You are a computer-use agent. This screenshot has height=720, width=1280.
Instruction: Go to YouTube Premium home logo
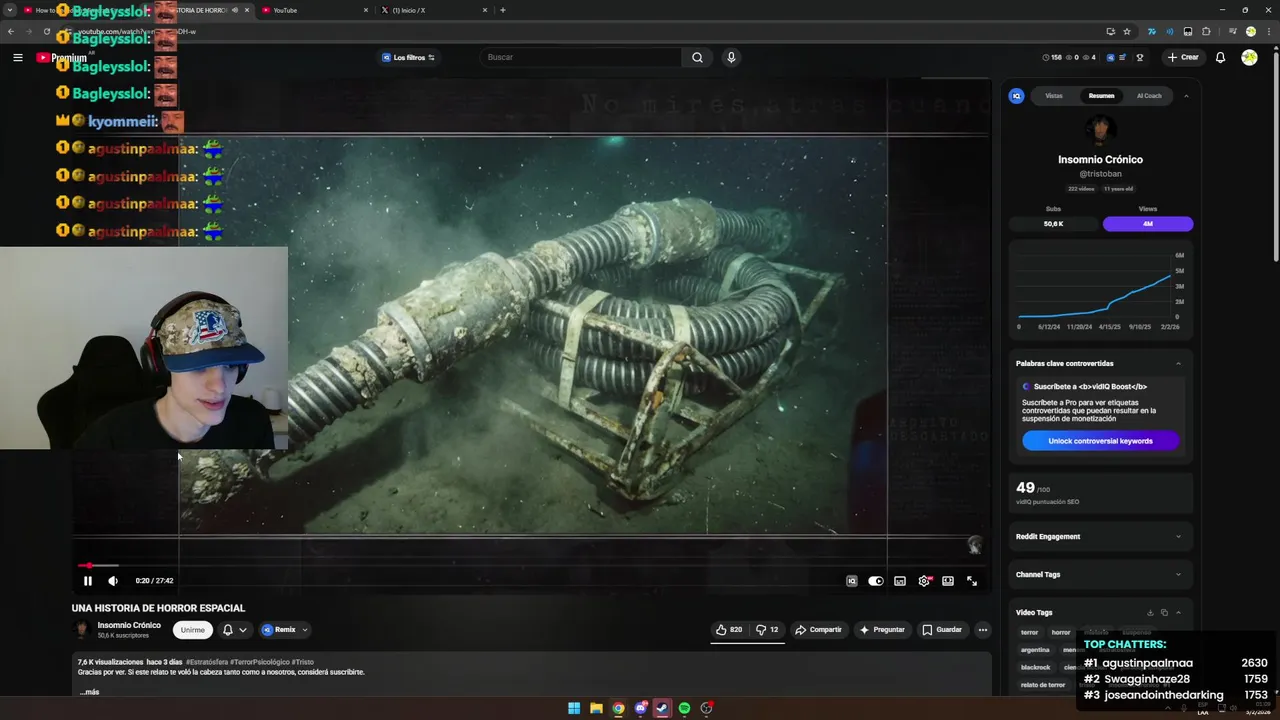[62, 57]
